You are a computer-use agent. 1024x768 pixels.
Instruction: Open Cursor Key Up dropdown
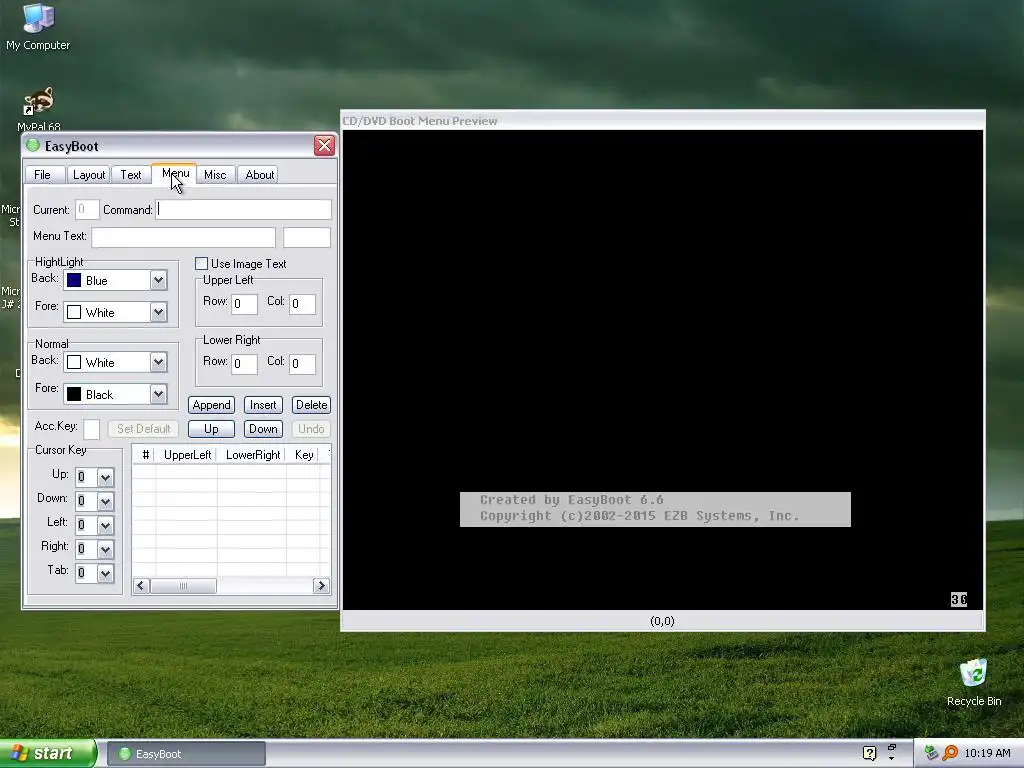tap(105, 477)
